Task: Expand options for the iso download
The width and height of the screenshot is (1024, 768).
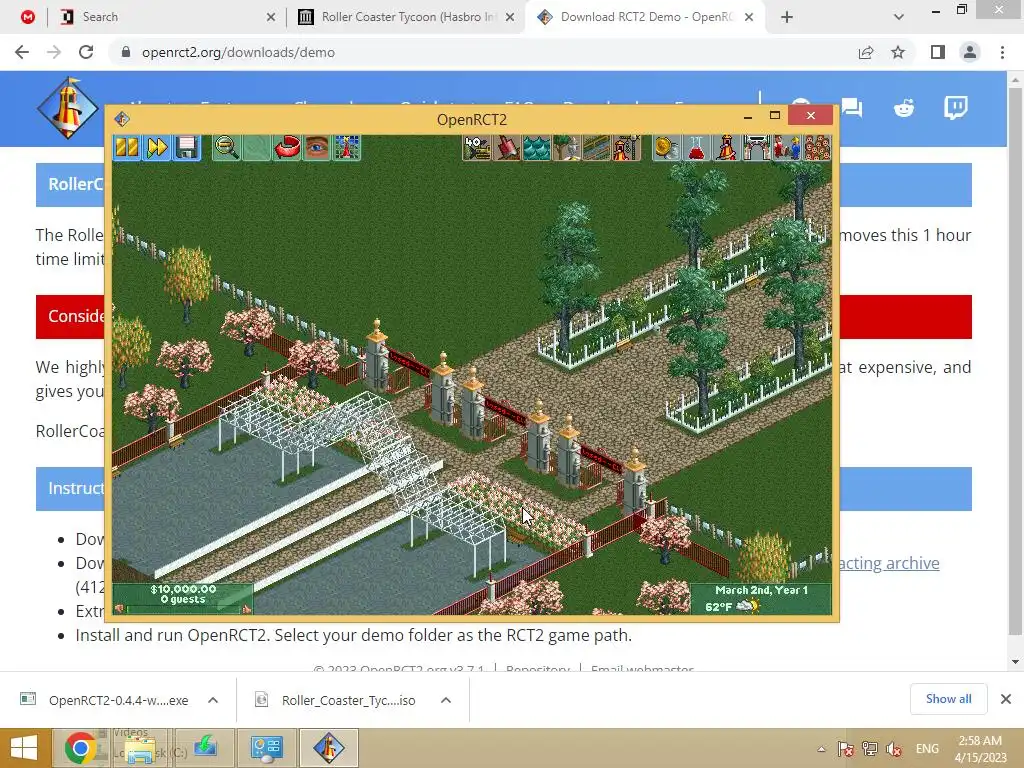Action: click(446, 700)
